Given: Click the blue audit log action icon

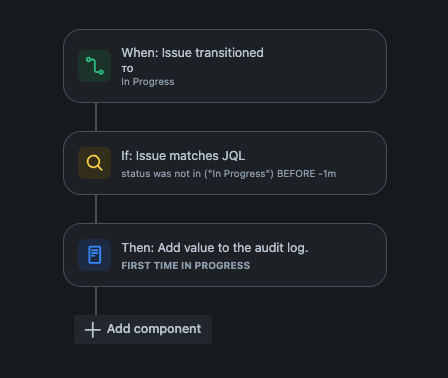Looking at the screenshot, I should click(94, 255).
